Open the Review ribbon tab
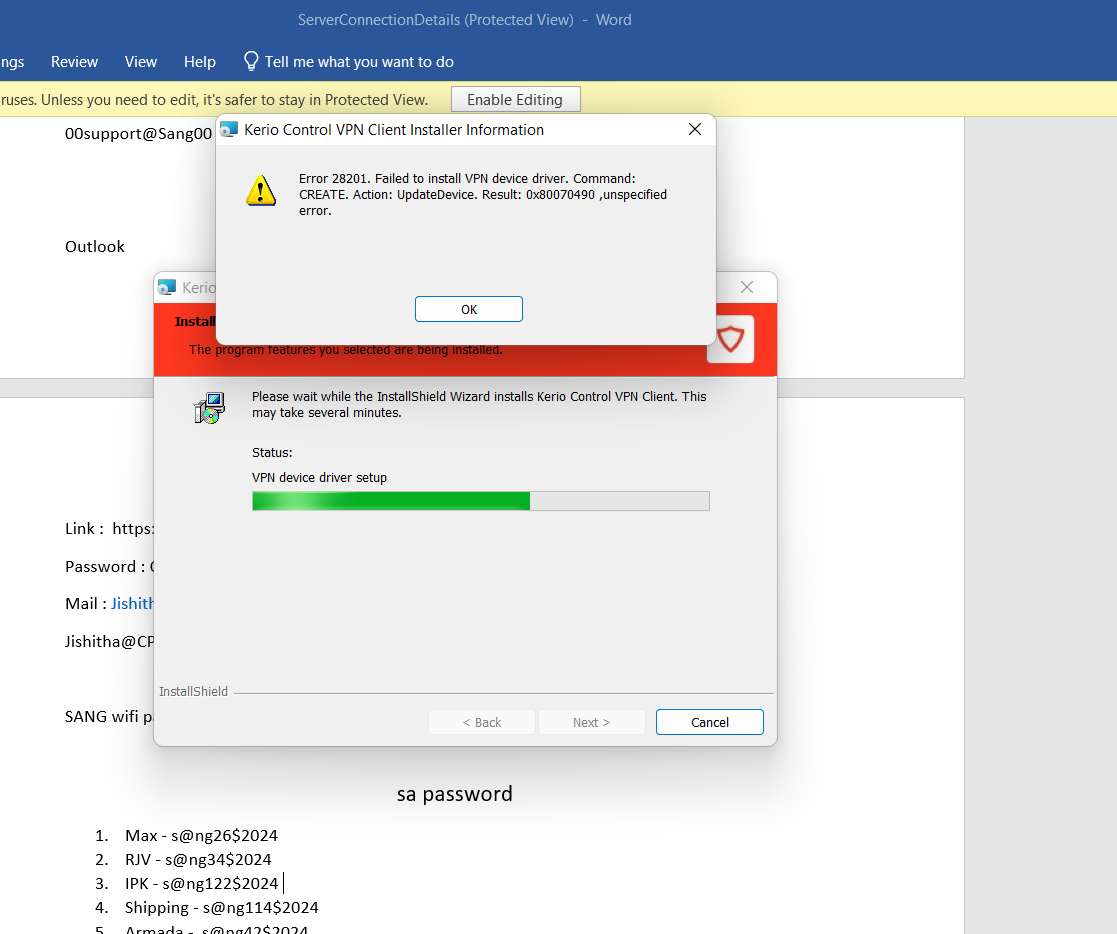 click(x=74, y=62)
